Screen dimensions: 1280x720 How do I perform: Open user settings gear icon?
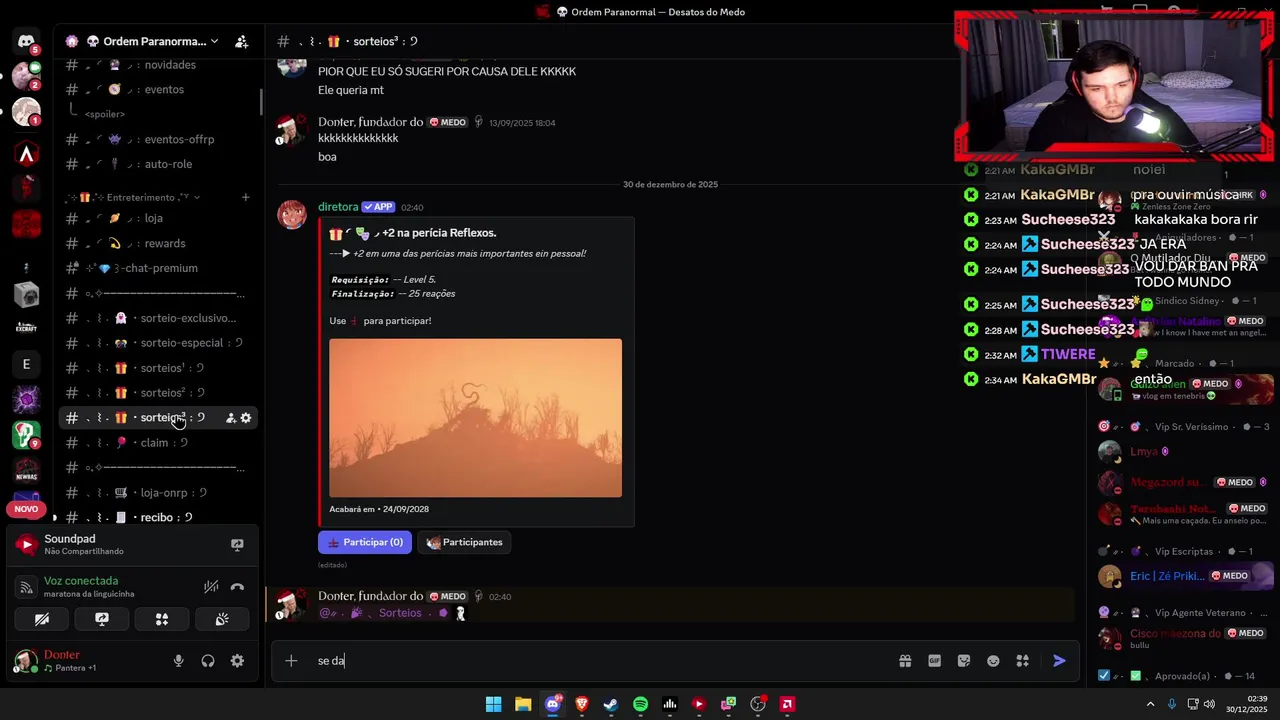[237, 661]
